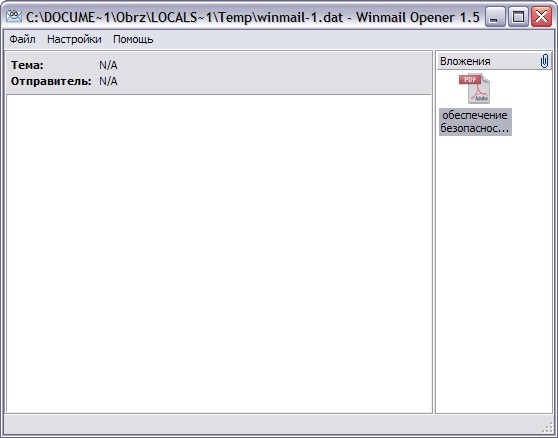
Task: Maximize the Winmail Opener window
Action: pyautogui.click(x=518, y=16)
